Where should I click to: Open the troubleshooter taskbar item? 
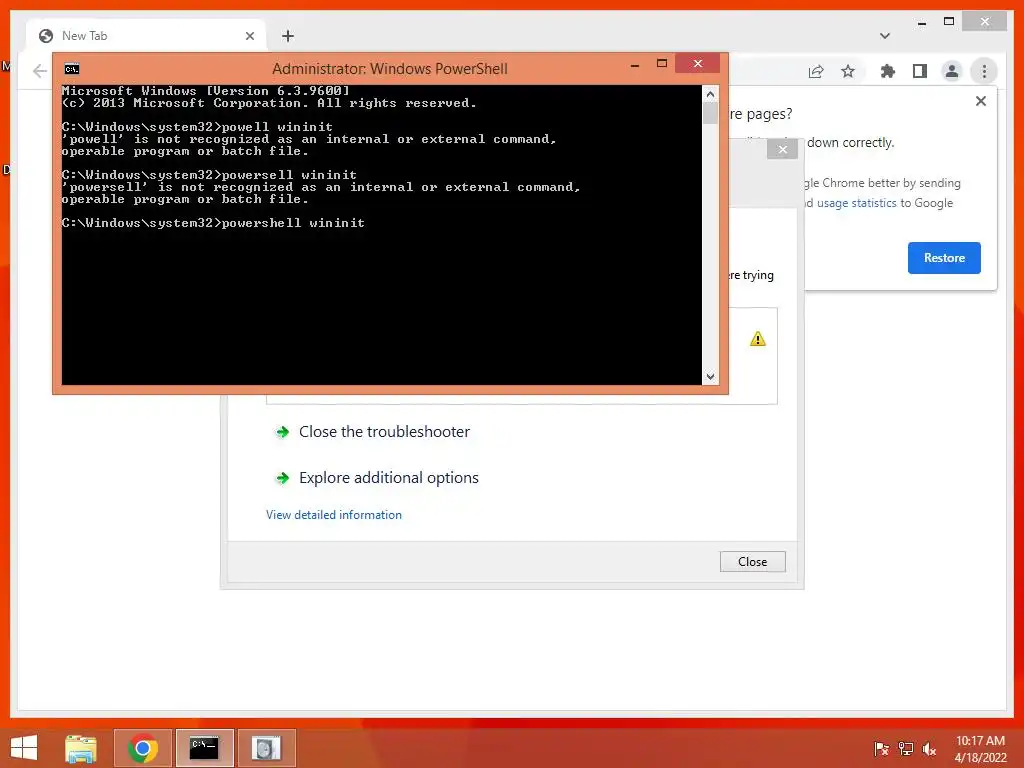coord(266,748)
